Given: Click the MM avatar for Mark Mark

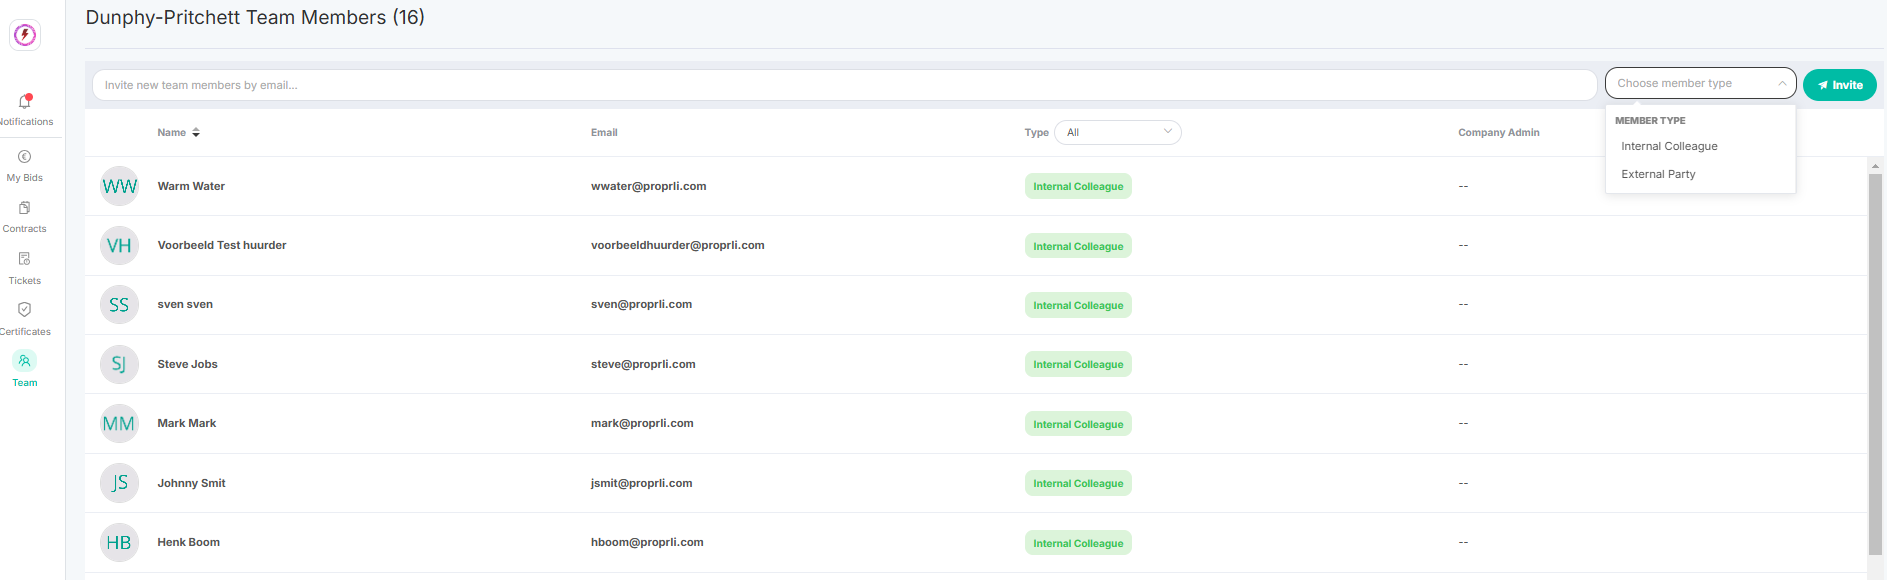Looking at the screenshot, I should [x=119, y=424].
